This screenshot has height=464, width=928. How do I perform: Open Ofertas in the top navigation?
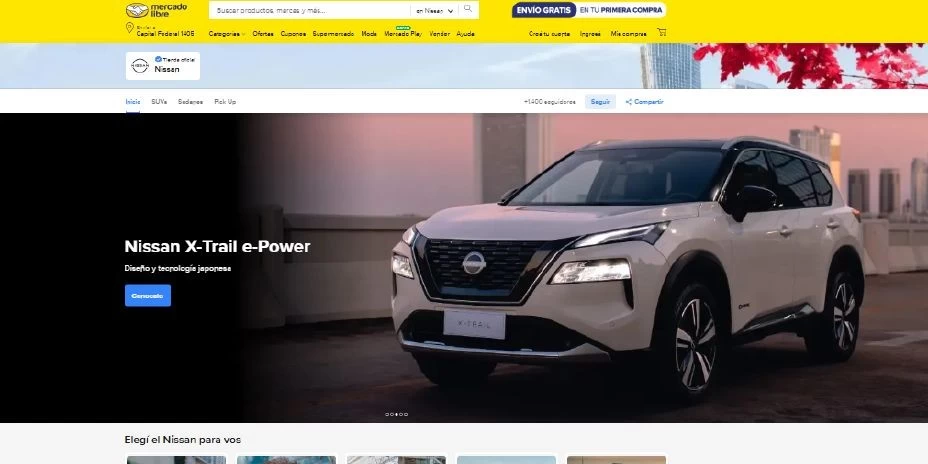click(263, 34)
